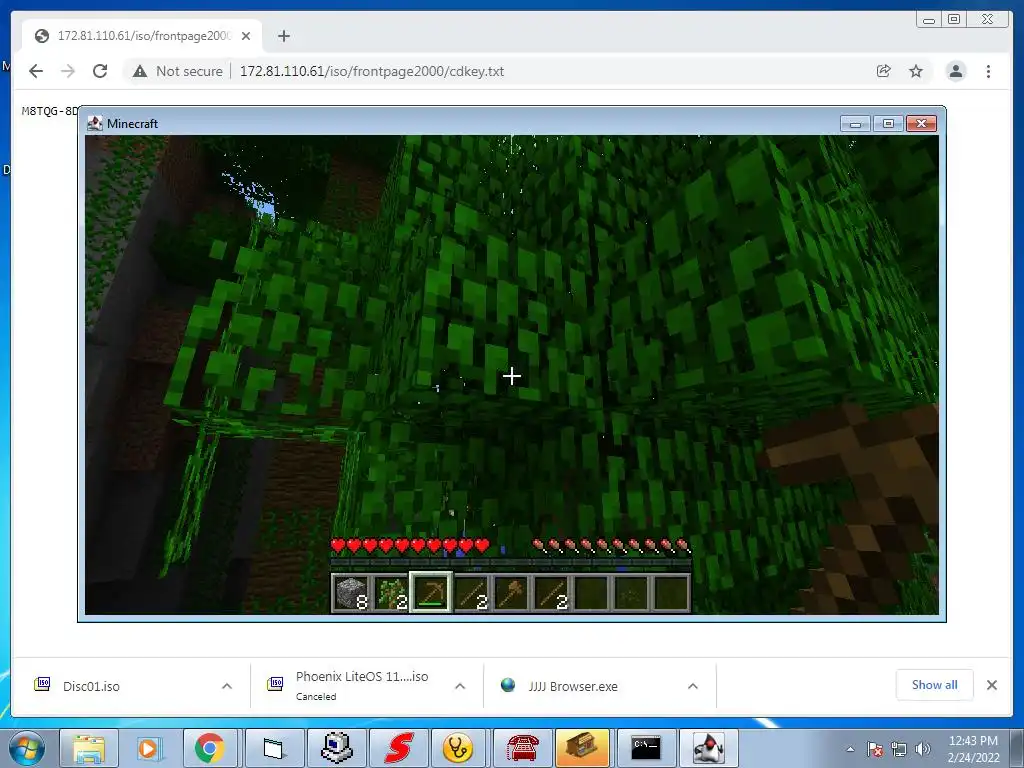Select the wooden pickaxe hotbar slot
The height and width of the screenshot is (768, 1024).
[x=431, y=593]
